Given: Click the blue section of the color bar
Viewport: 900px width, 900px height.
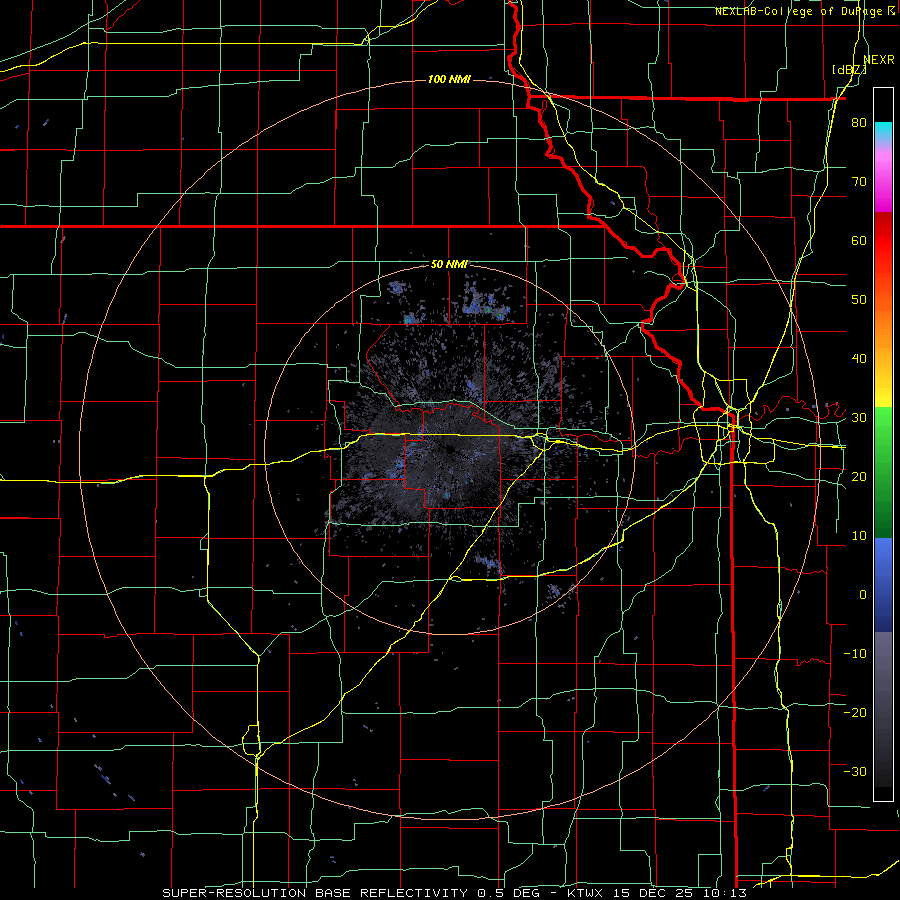Looking at the screenshot, I should tap(883, 585).
